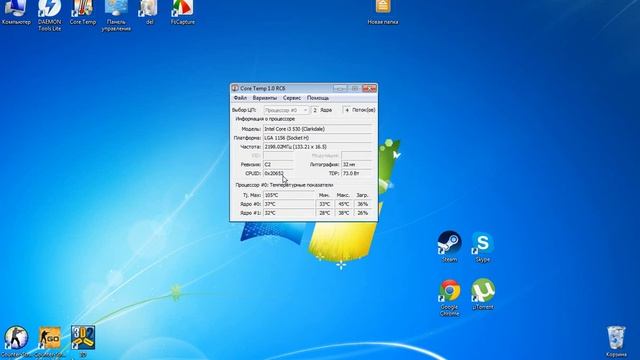Select the Counter-Strike round soldier shortcut
Image resolution: width=640 pixels, height=360 pixels.
16,341
